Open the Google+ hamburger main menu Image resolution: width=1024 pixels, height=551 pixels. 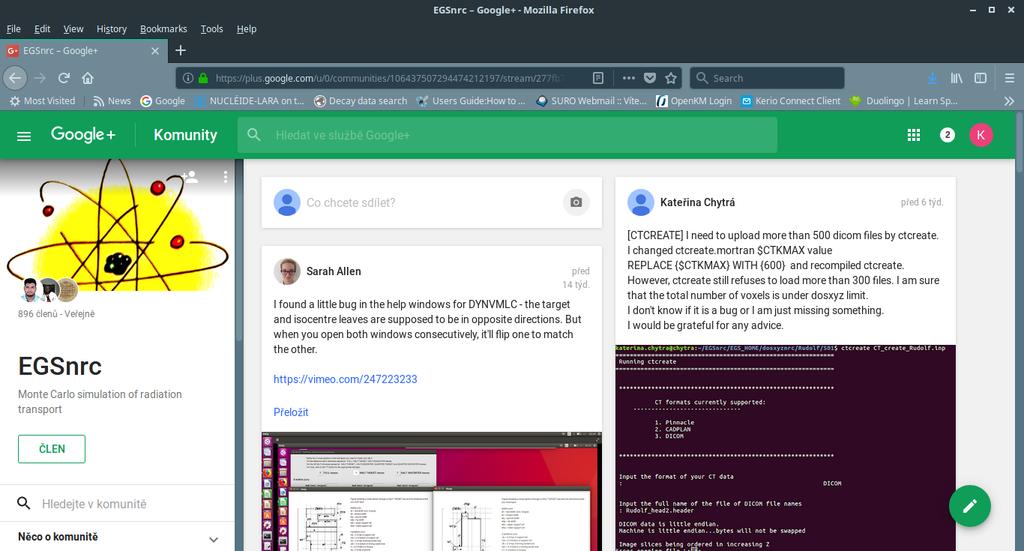[24, 136]
